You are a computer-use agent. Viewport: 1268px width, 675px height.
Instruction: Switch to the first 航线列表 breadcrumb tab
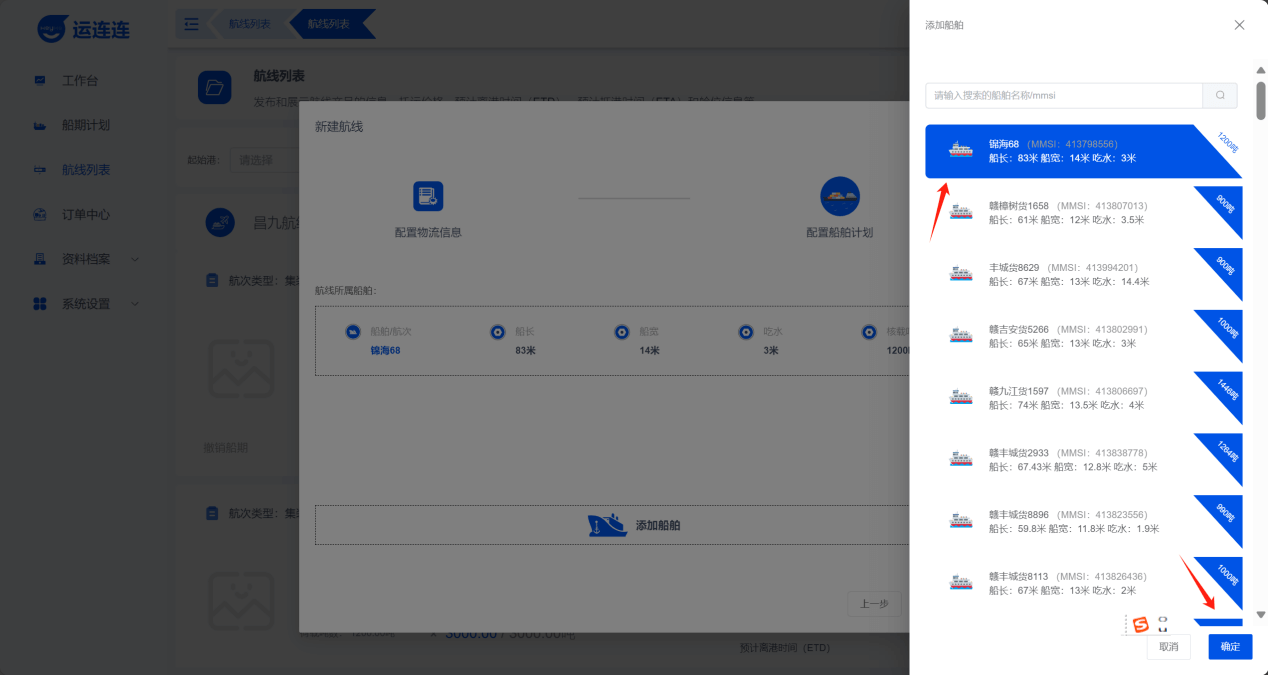pyautogui.click(x=246, y=24)
